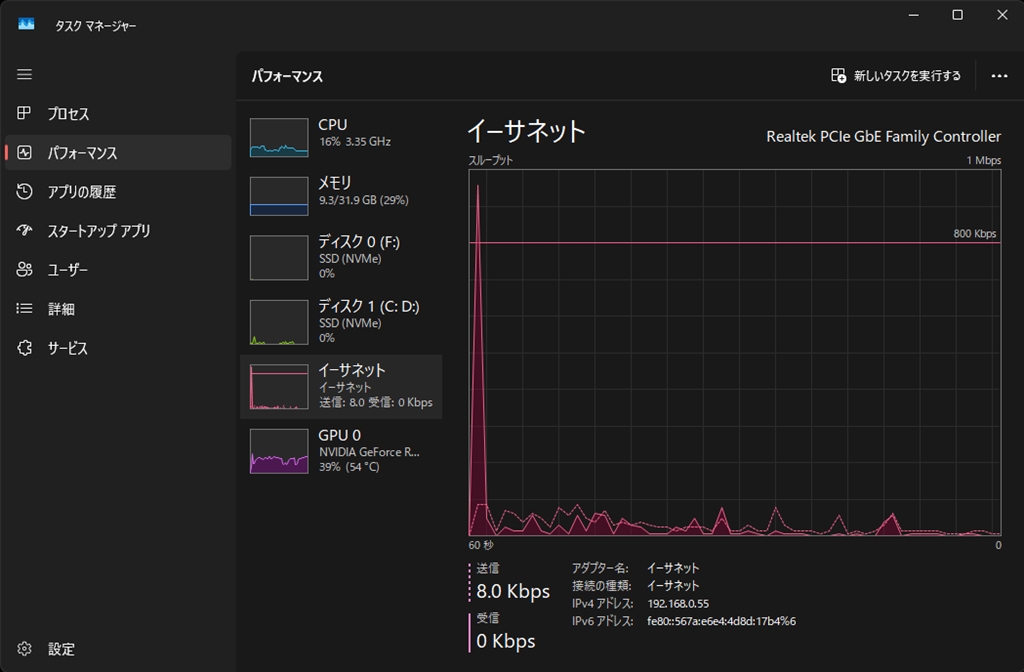The width and height of the screenshot is (1024, 672).
Task: Select the Memory usage entry
Action: 340,192
